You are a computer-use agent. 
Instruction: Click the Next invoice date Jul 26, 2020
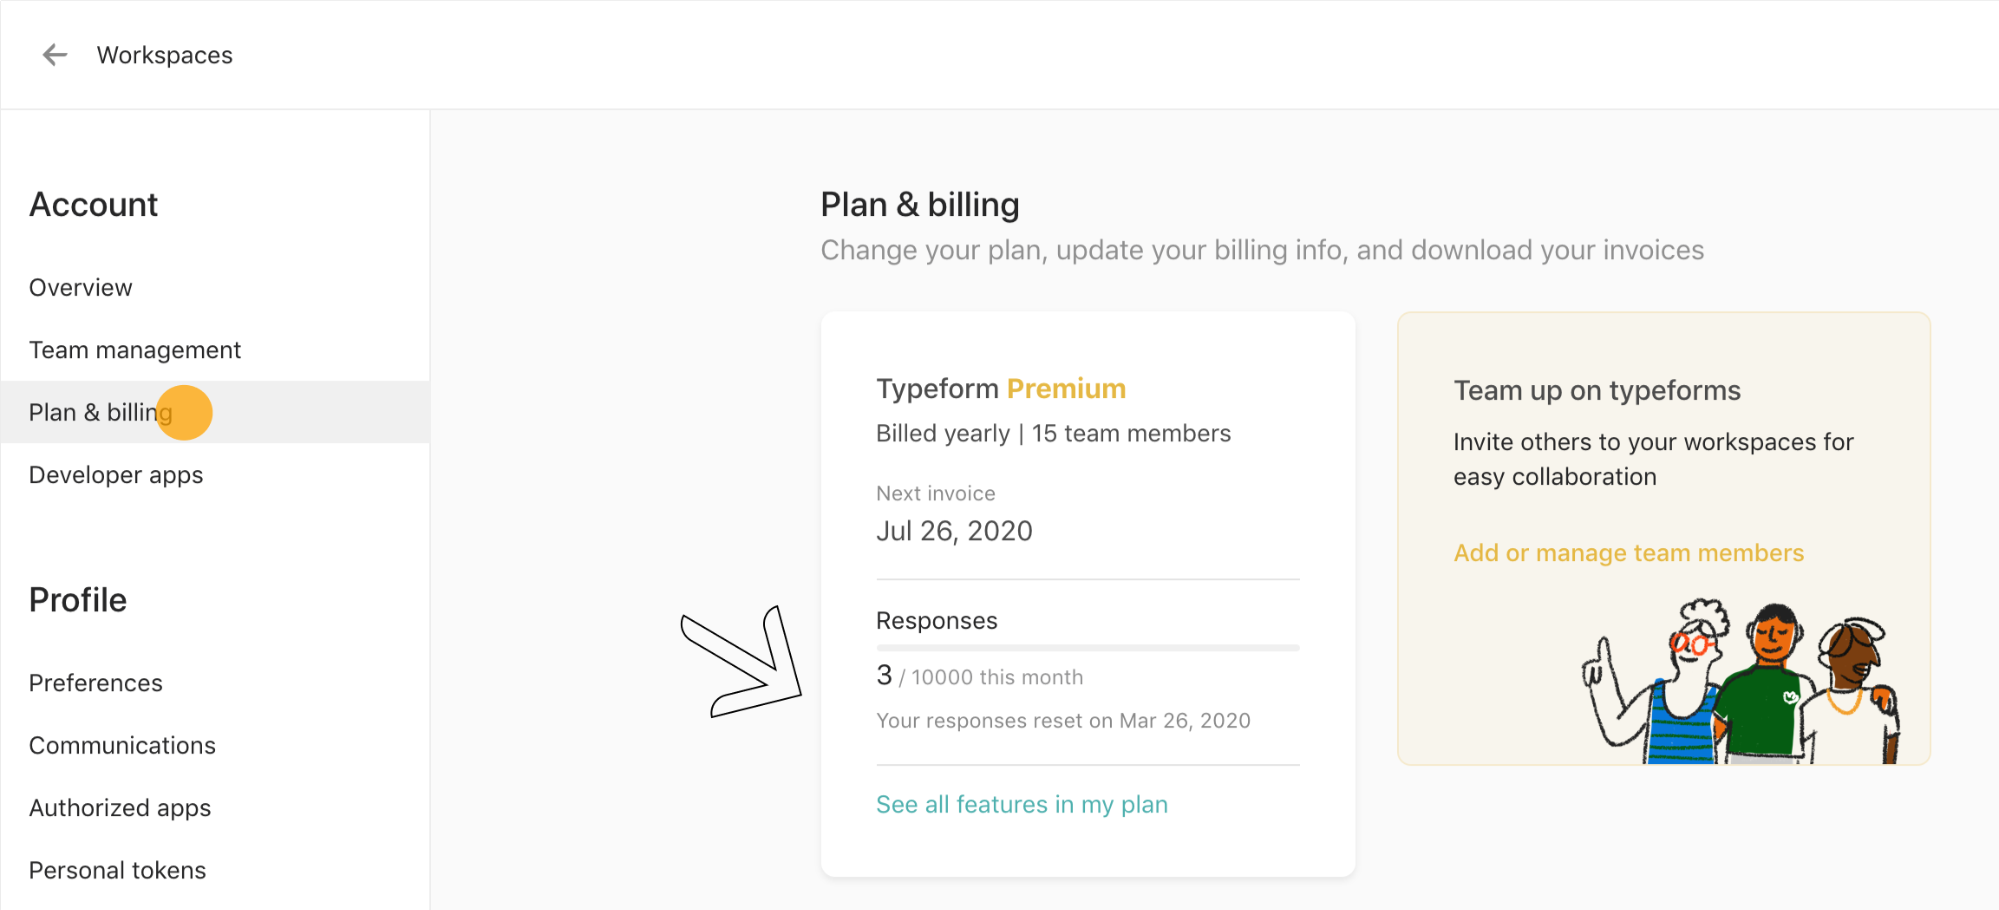pos(954,531)
